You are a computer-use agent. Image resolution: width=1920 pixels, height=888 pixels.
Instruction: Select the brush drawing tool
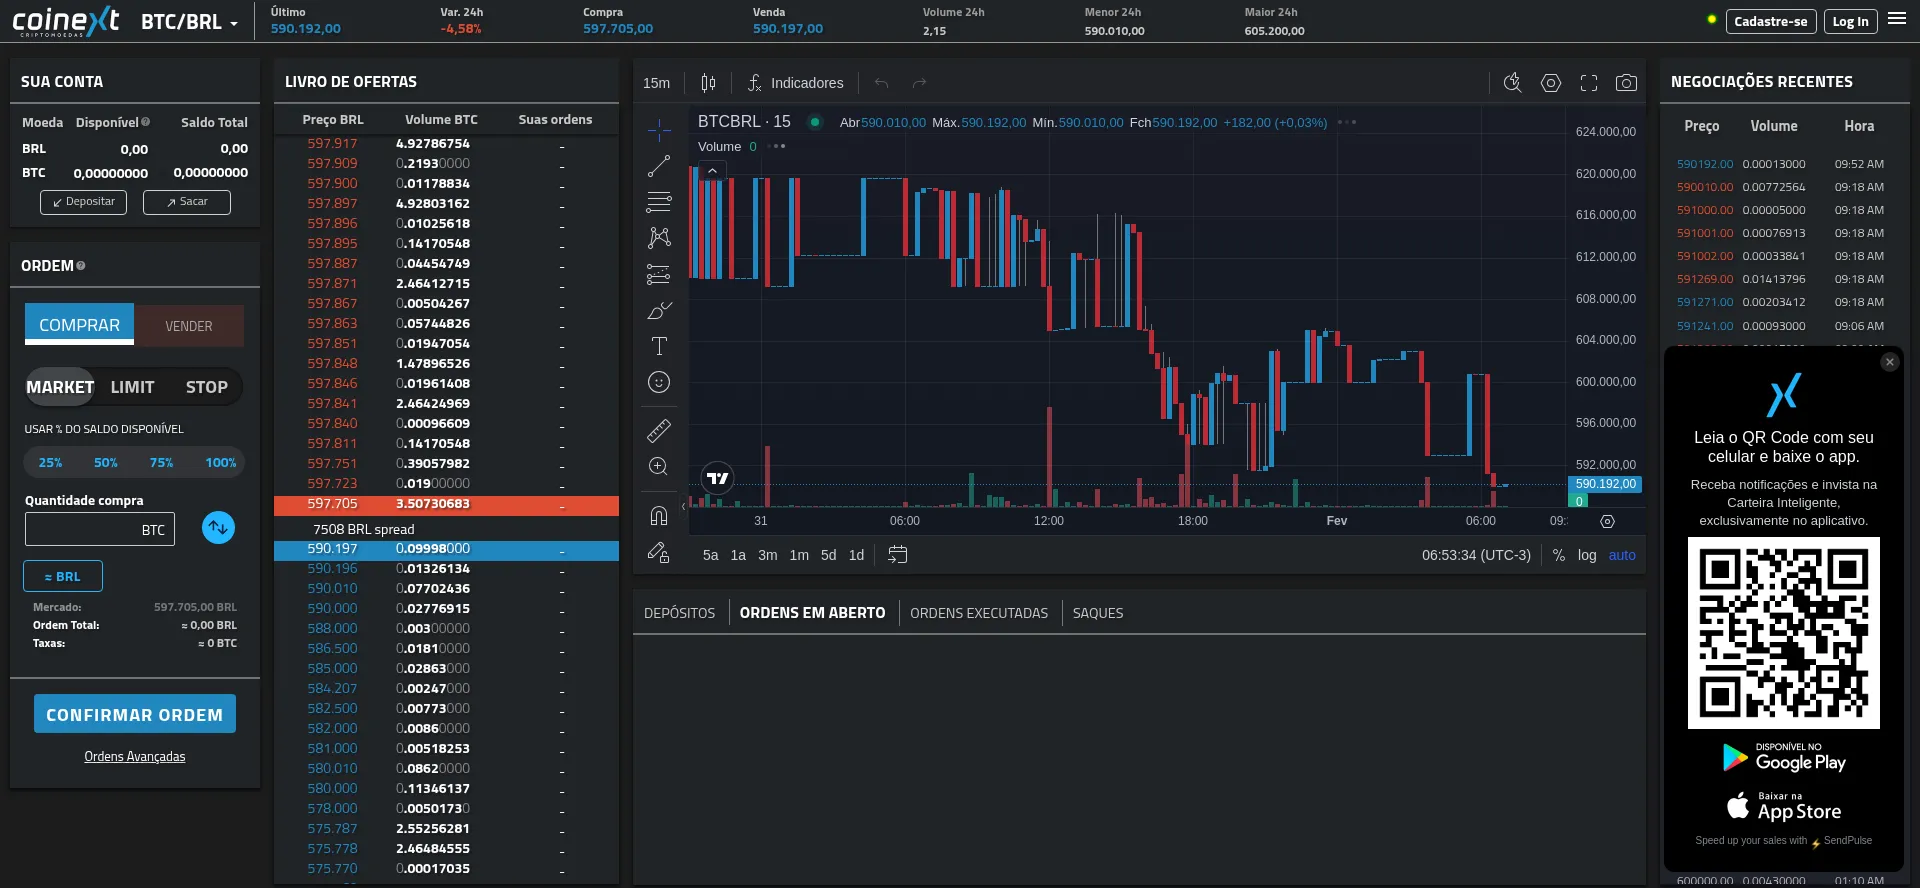point(659,310)
